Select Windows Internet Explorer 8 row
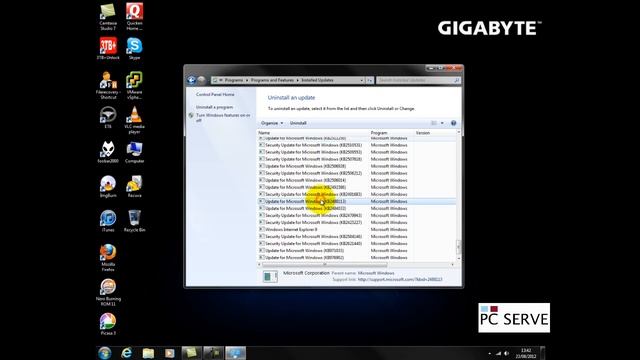This screenshot has height=360, width=640. pyautogui.click(x=357, y=229)
